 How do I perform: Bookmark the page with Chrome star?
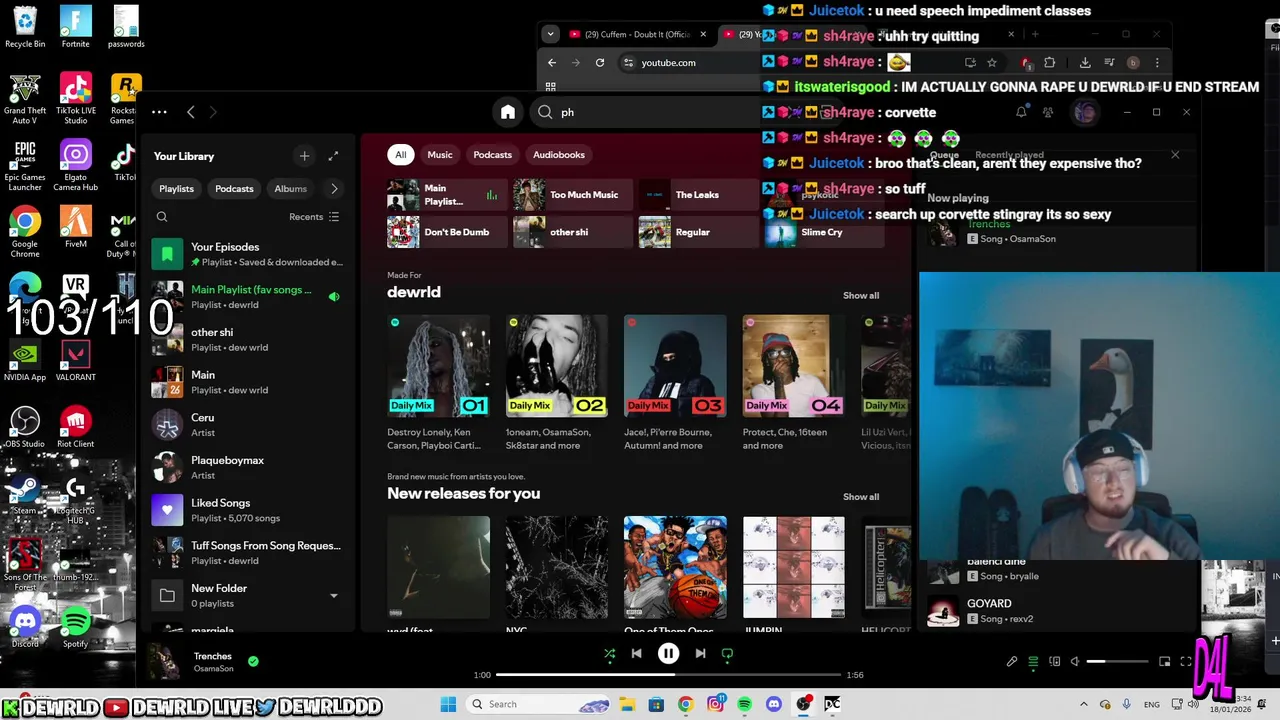coord(992,62)
